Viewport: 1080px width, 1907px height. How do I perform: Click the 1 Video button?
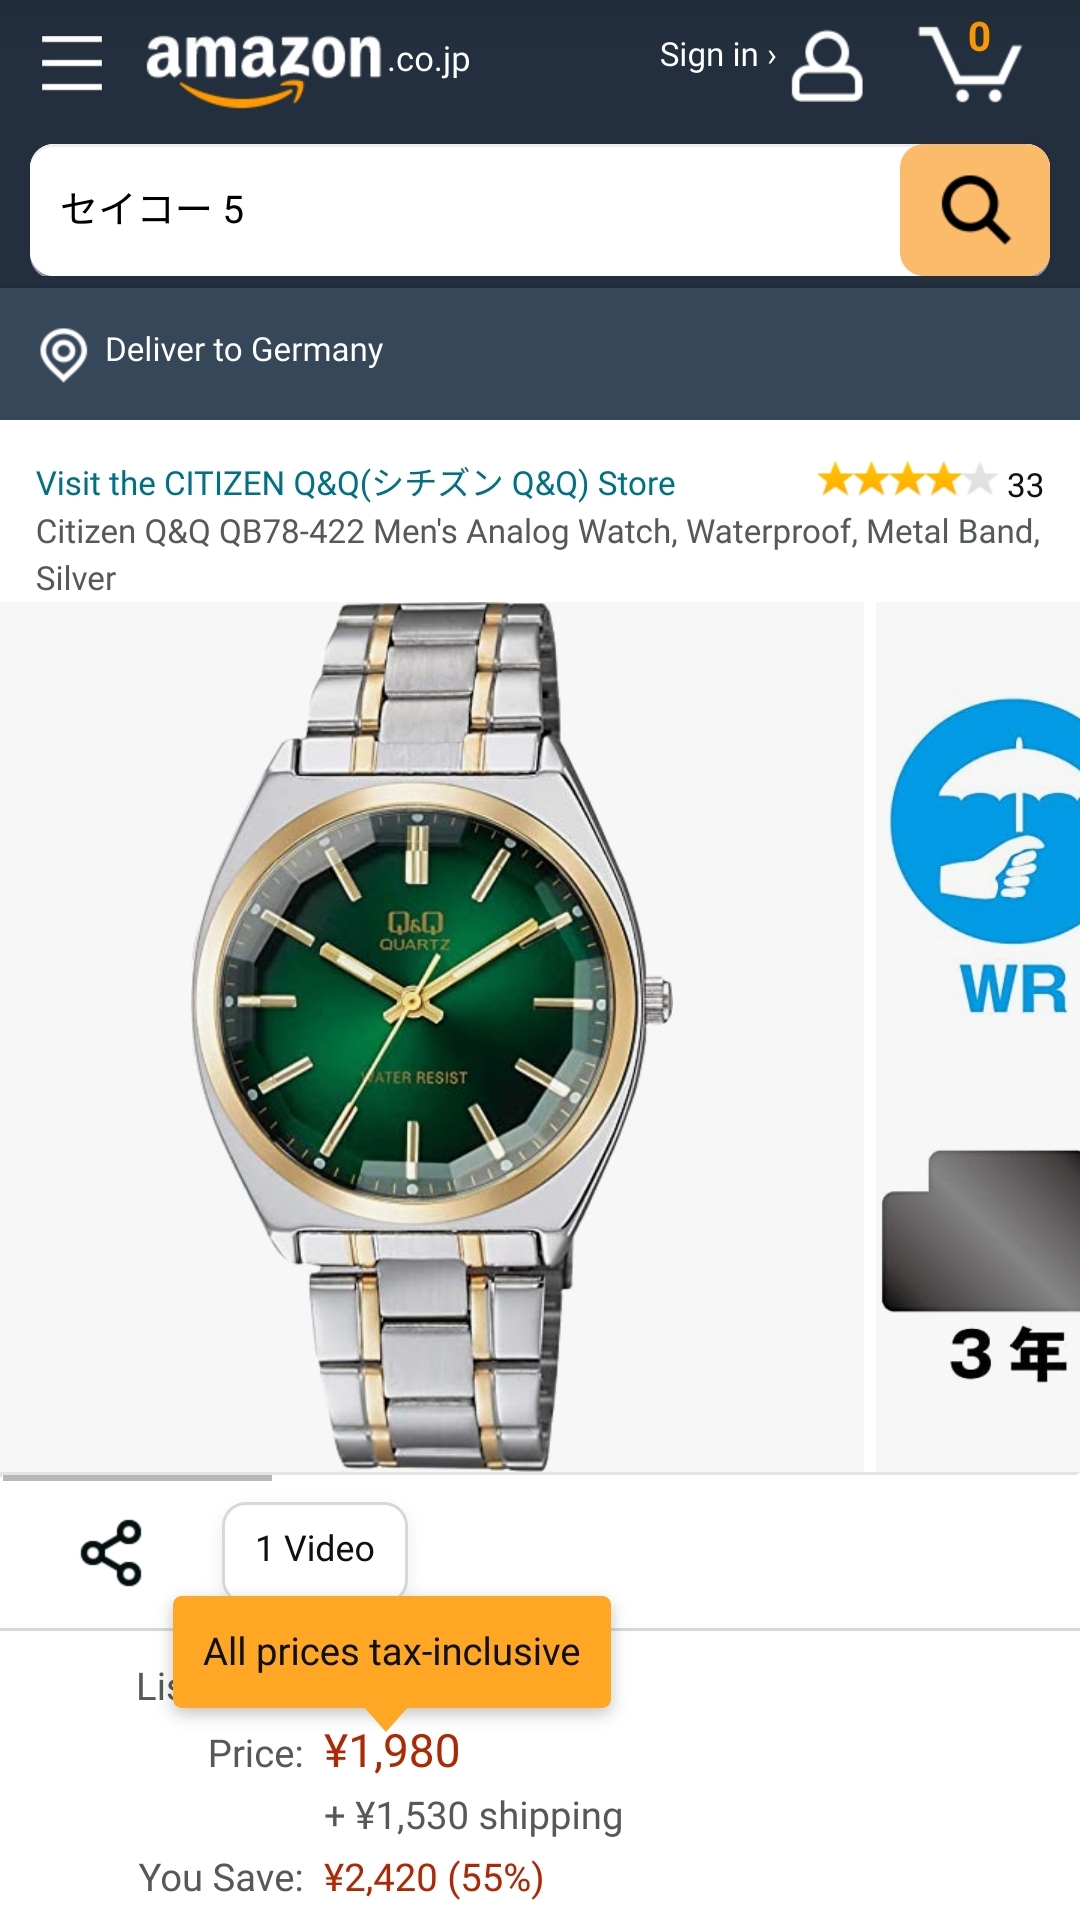(315, 1549)
